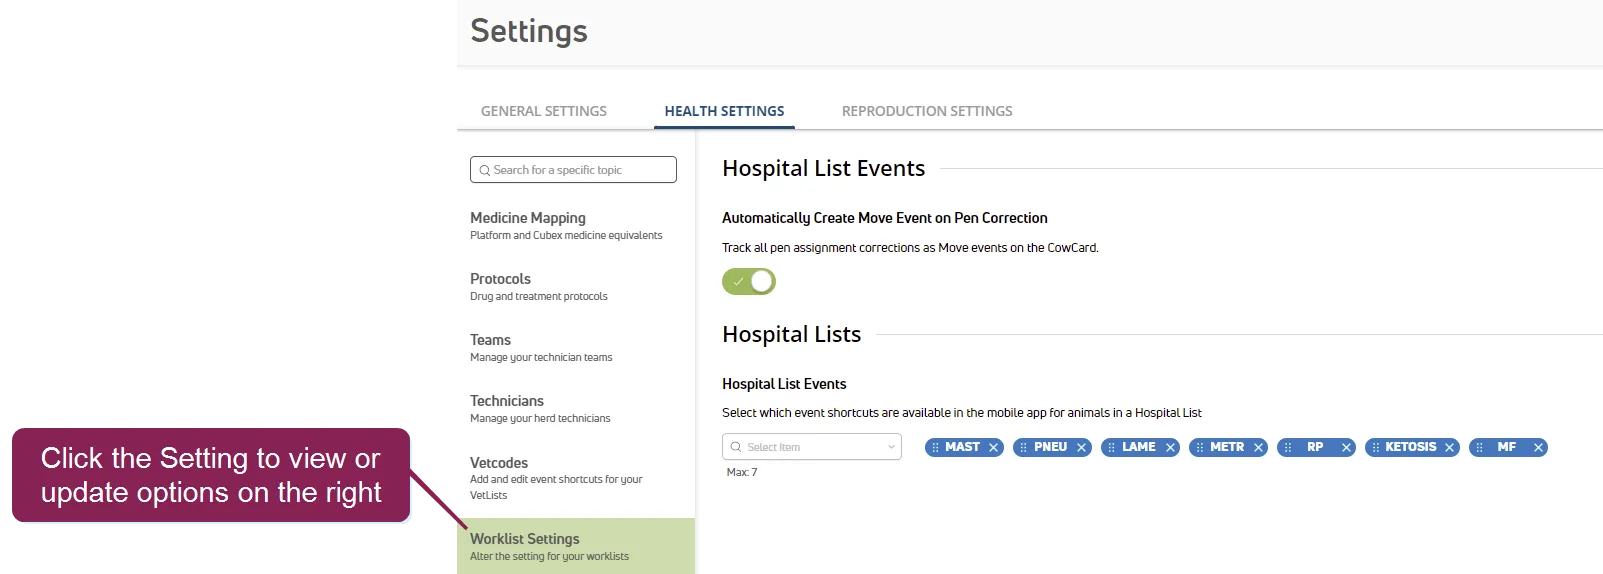Viewport: 1603px width, 574px height.
Task: Remove the METR event chip
Action: [x=1259, y=448]
